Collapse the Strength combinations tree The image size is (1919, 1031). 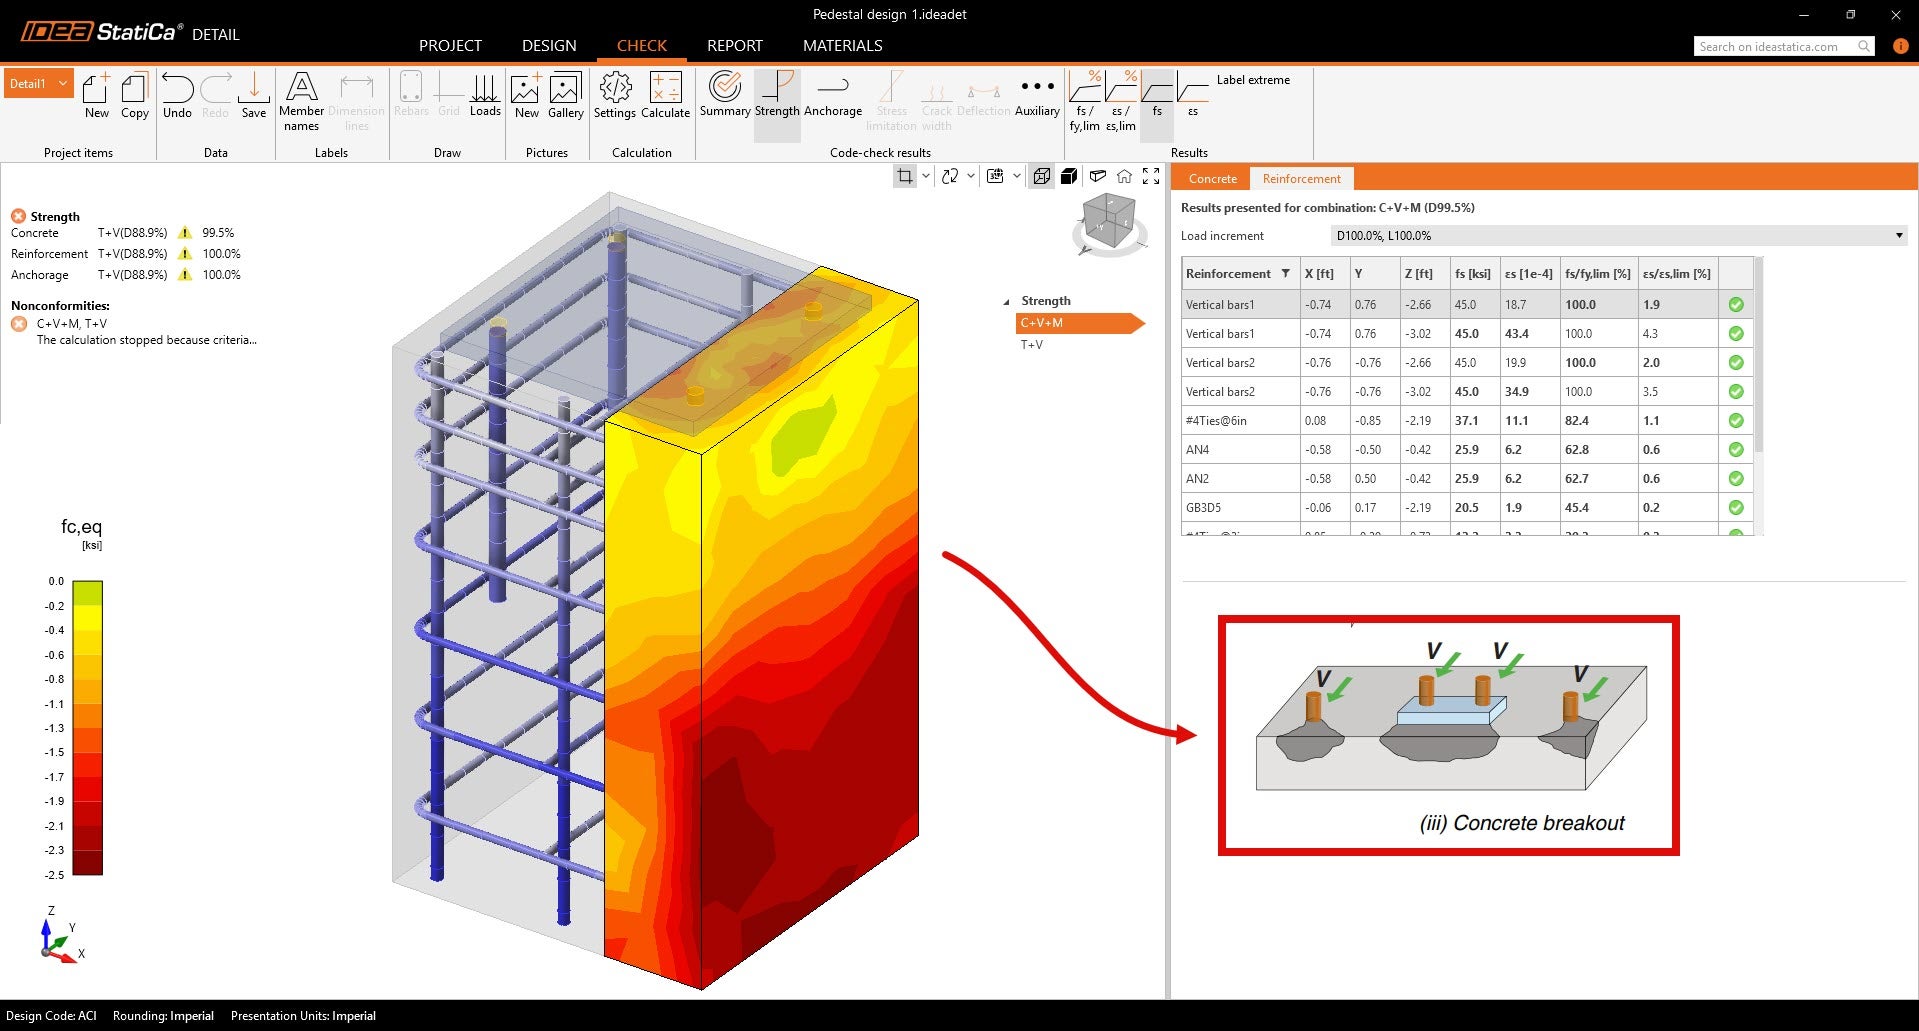click(1006, 302)
